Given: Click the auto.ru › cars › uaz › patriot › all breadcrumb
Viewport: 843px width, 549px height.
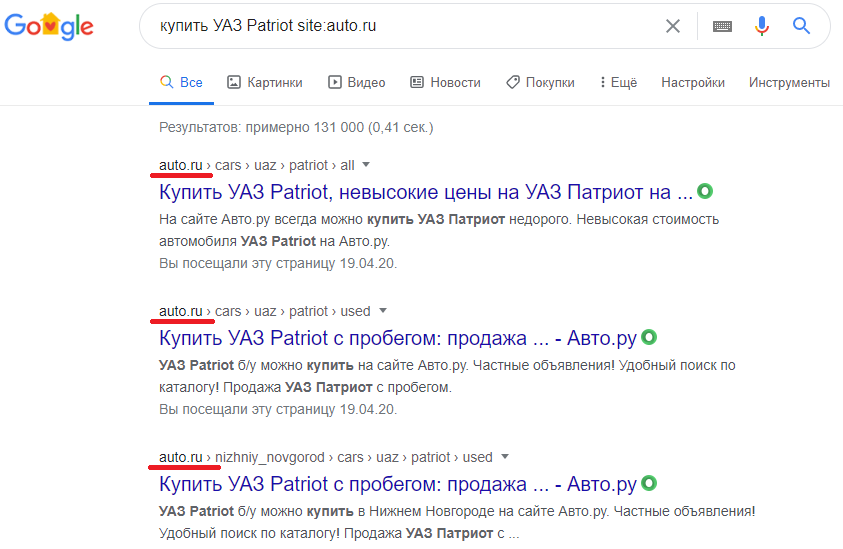Looking at the screenshot, I should 256,165.
